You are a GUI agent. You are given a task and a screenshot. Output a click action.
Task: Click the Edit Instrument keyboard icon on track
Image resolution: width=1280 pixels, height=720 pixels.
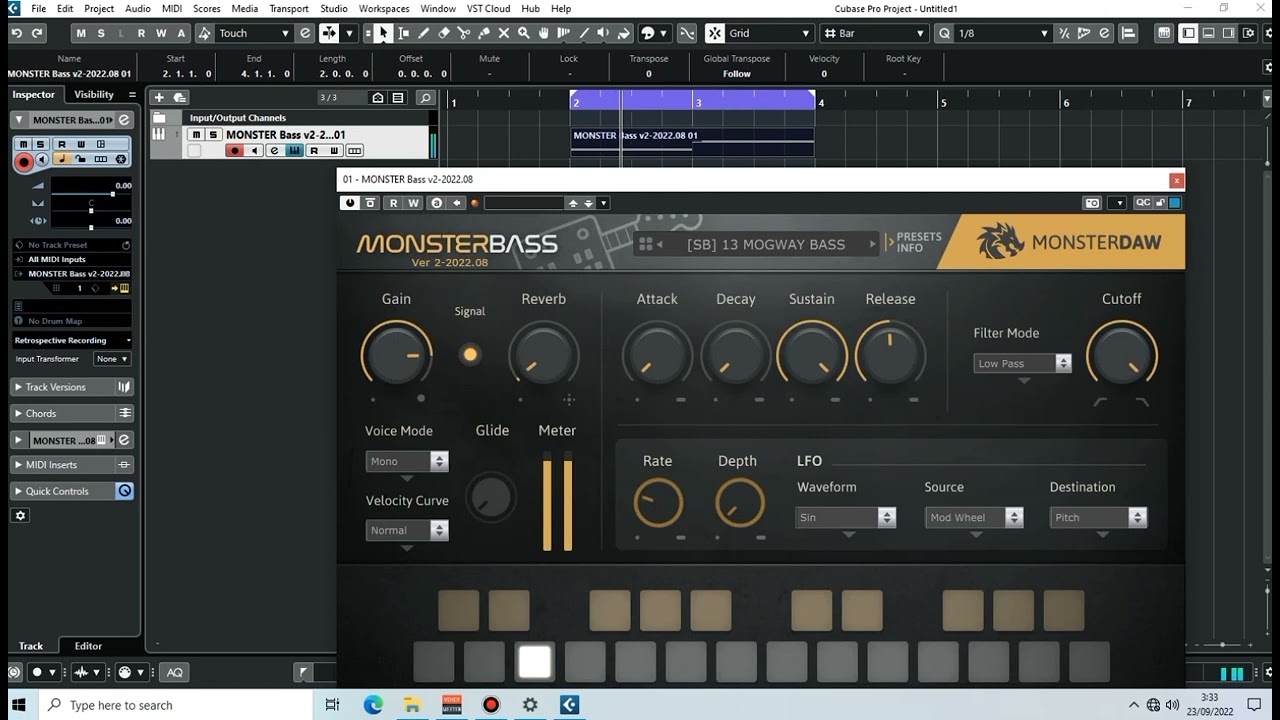click(x=294, y=151)
